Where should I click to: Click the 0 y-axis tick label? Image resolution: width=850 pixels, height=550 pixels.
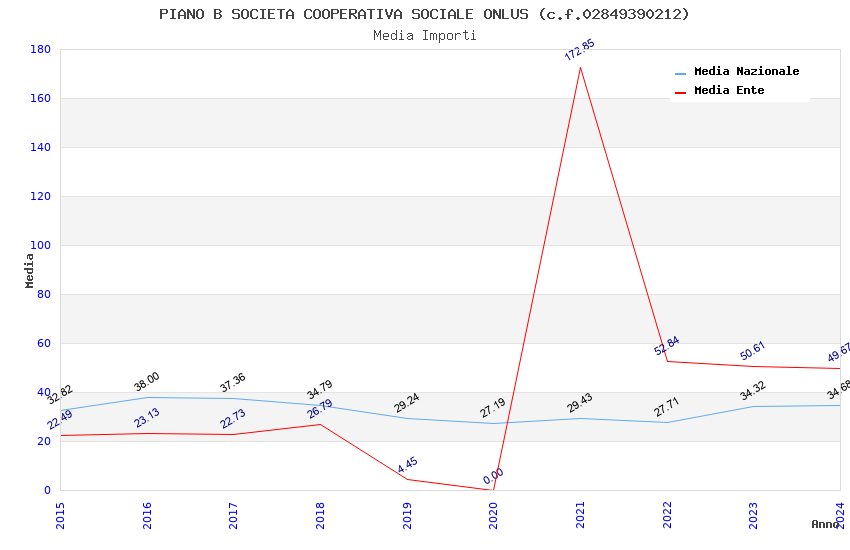click(x=48, y=490)
